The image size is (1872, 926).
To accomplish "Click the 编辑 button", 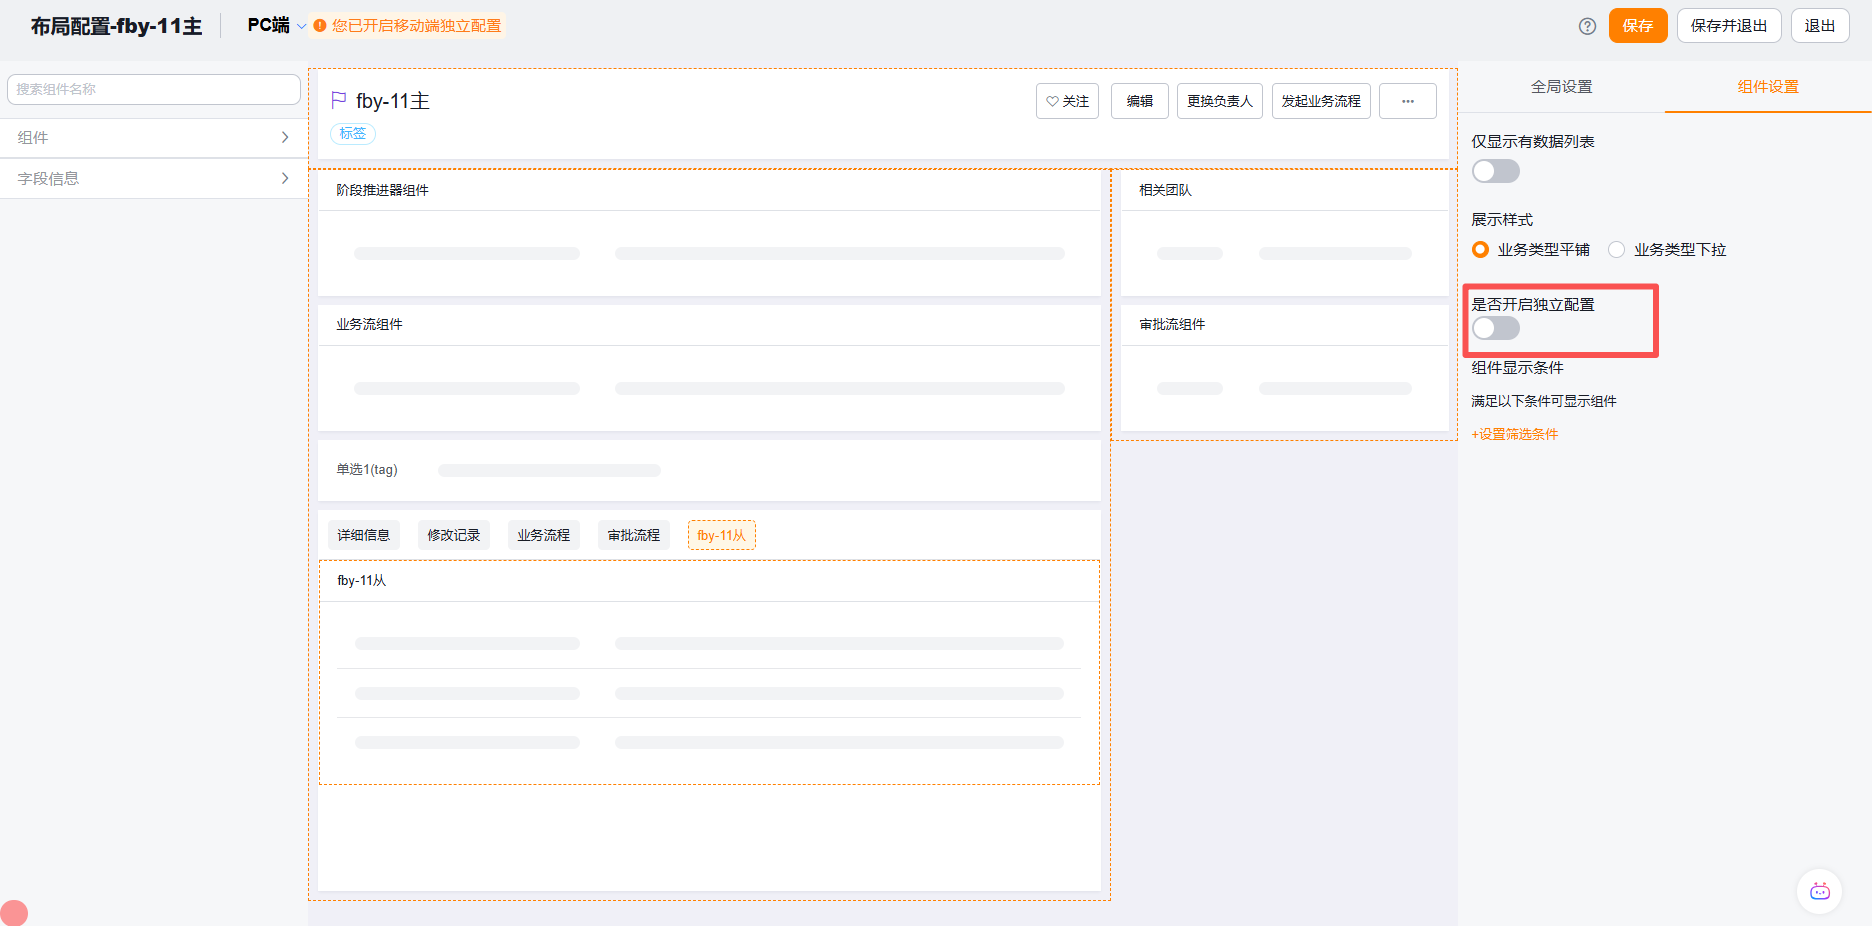I will coord(1139,101).
